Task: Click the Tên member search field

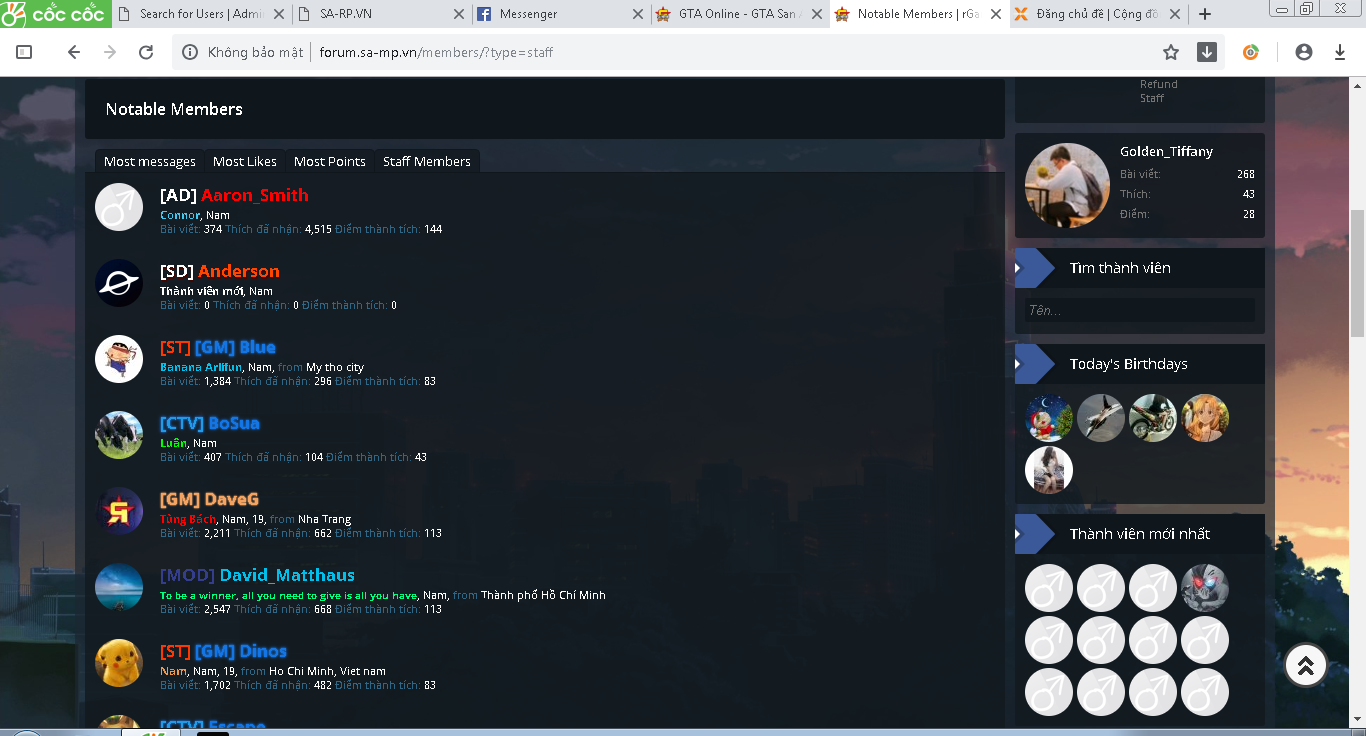Action: pos(1139,310)
